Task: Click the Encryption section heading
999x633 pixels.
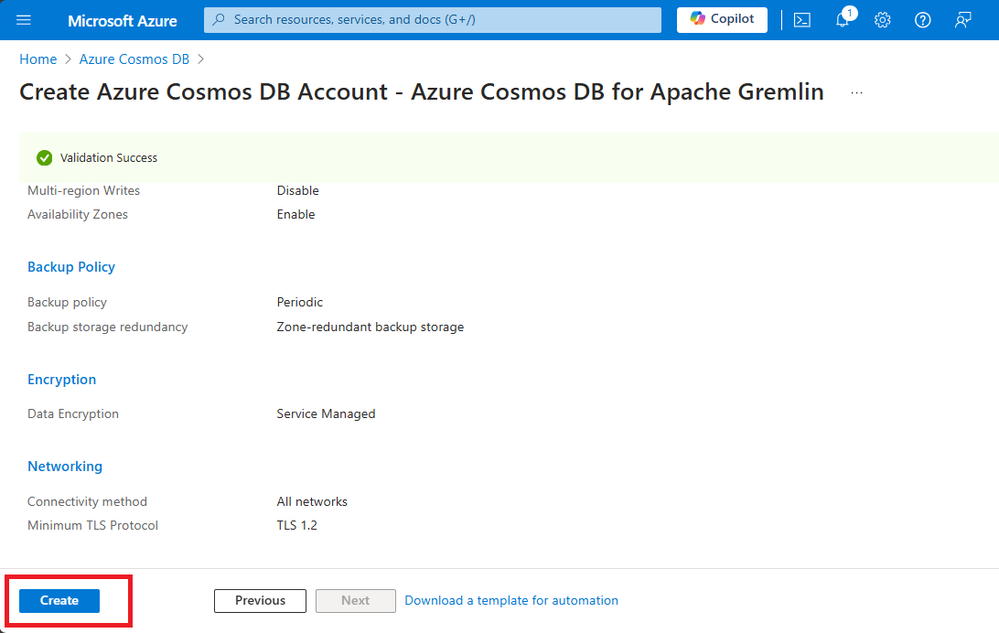Action: (62, 380)
